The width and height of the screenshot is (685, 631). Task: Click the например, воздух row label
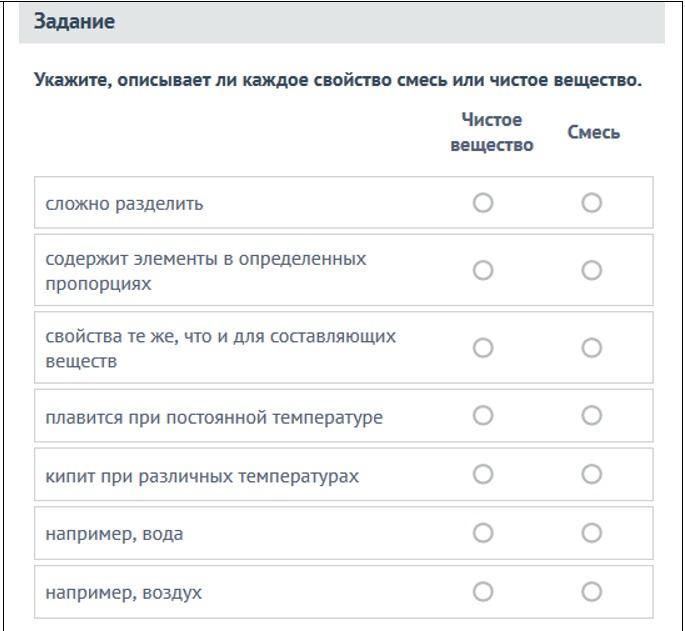point(124,593)
